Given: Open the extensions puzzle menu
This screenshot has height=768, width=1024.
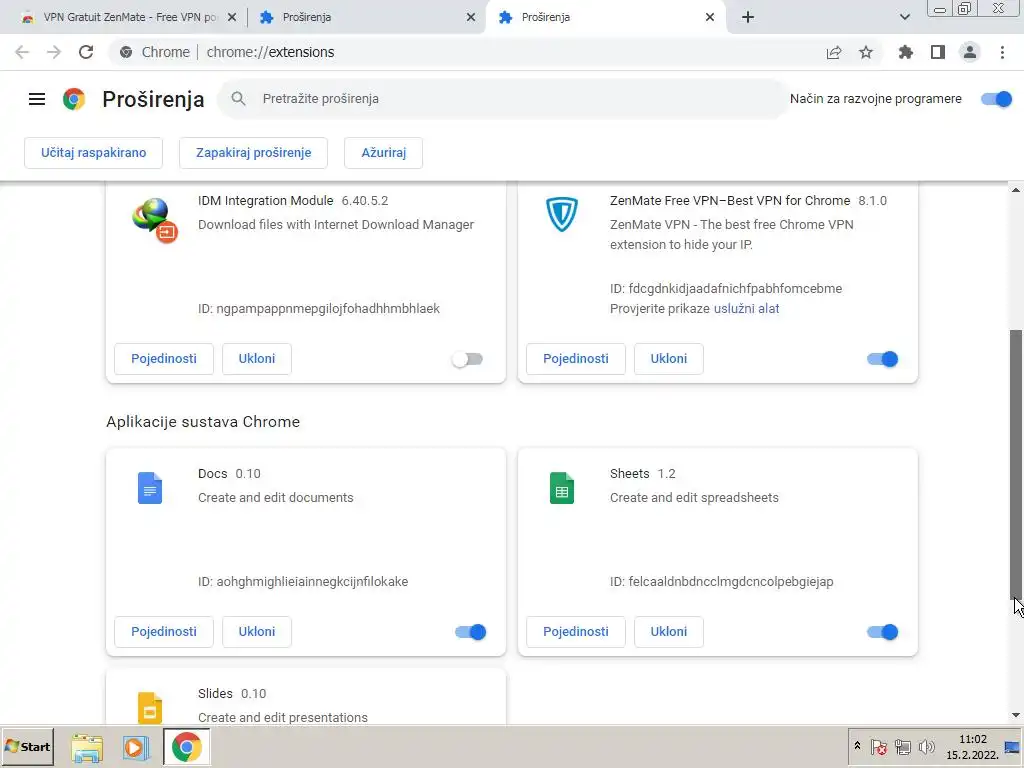Looking at the screenshot, I should click(x=906, y=52).
